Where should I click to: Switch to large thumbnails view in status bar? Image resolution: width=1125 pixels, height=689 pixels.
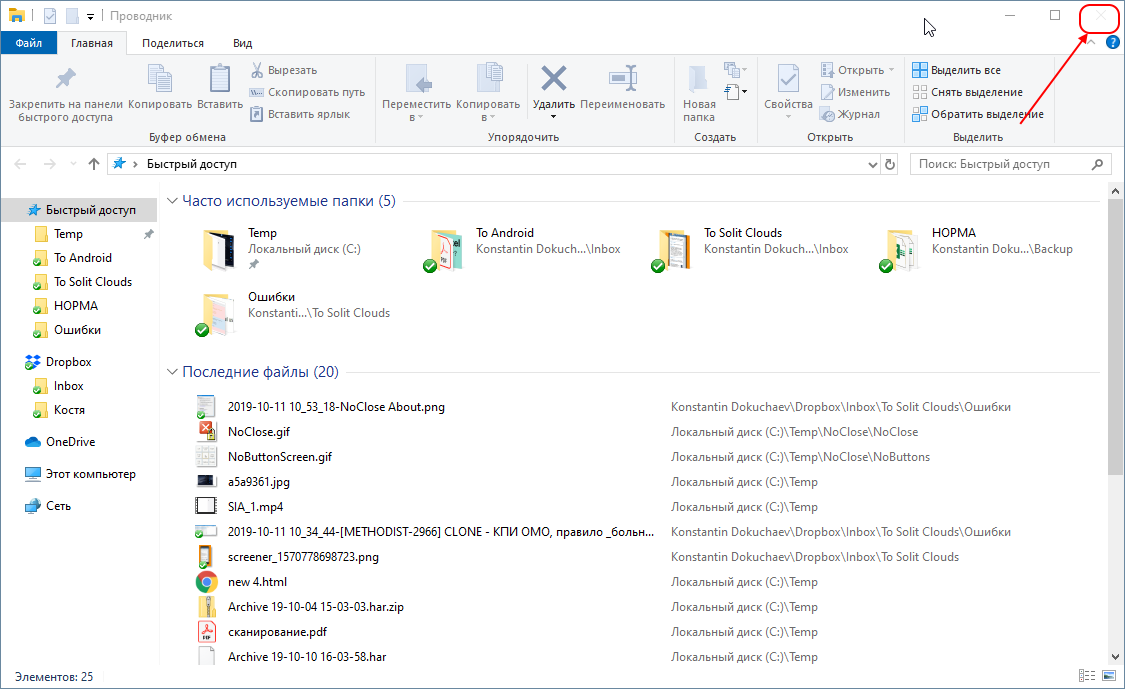(1107, 675)
